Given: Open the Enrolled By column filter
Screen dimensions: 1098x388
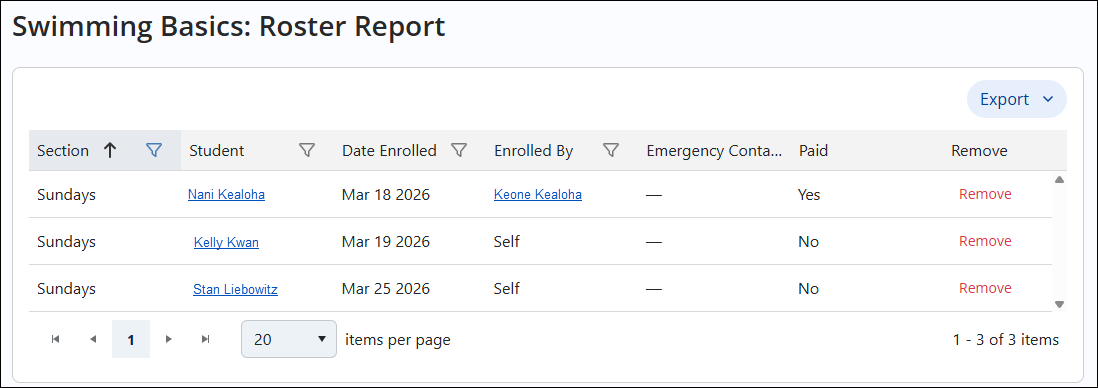Looking at the screenshot, I should point(611,150).
